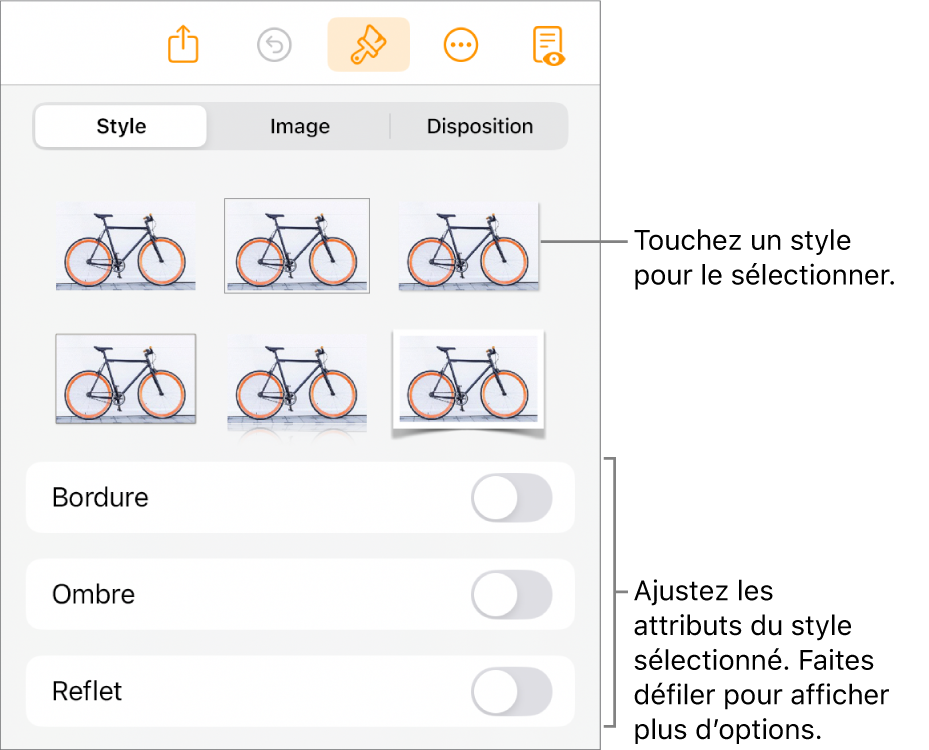Click the Reflet label

coord(87,691)
